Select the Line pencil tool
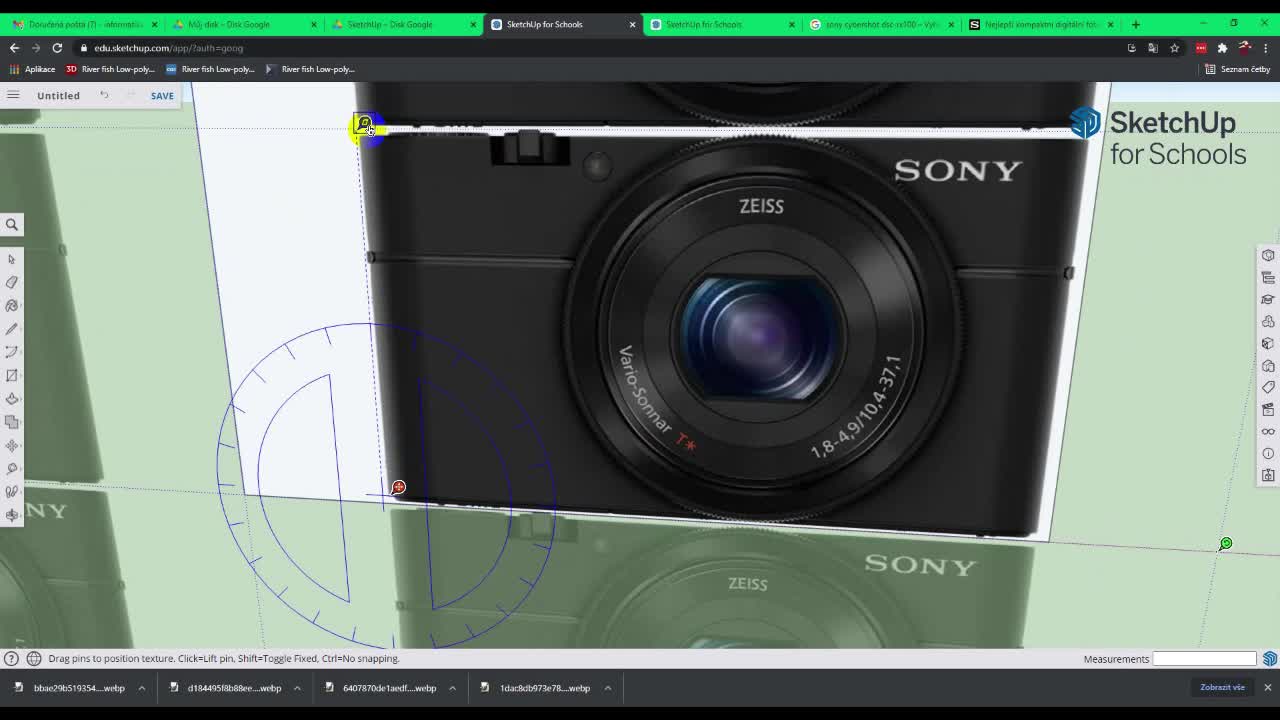Viewport: 1280px width, 720px height. click(x=12, y=329)
